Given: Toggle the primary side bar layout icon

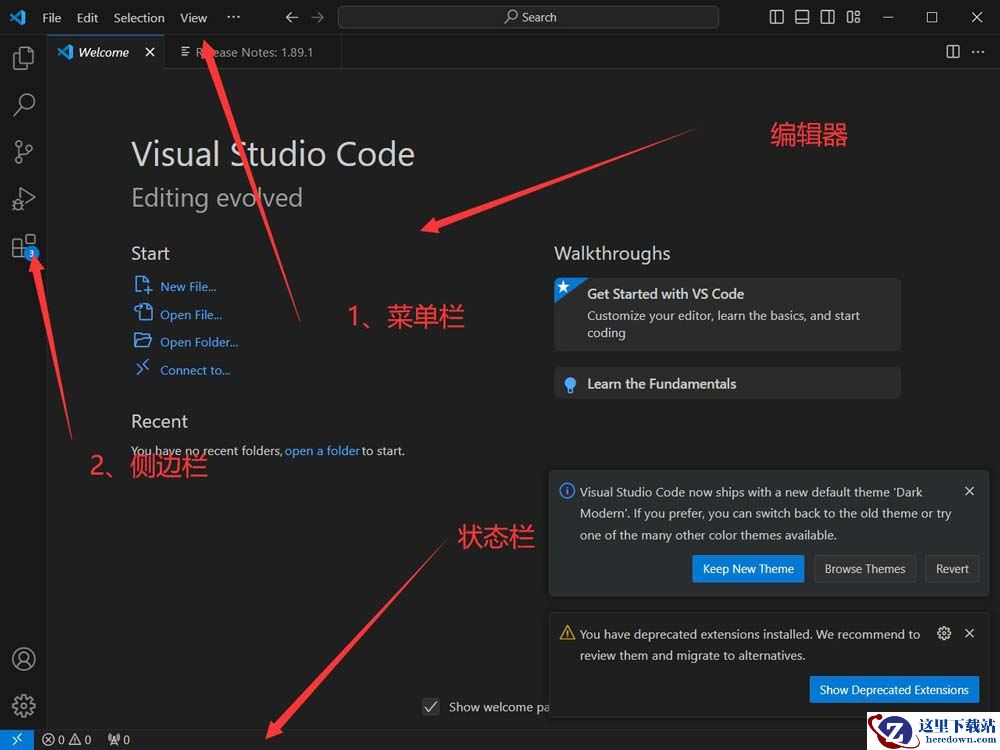Looking at the screenshot, I should point(776,17).
